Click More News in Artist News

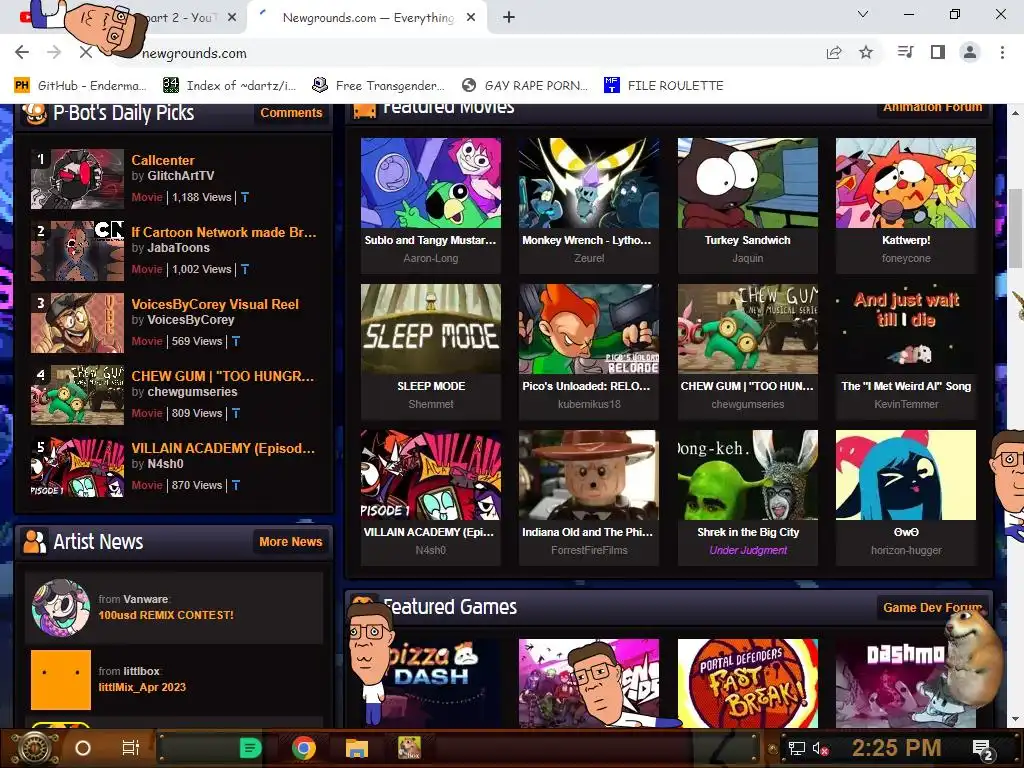(x=291, y=541)
